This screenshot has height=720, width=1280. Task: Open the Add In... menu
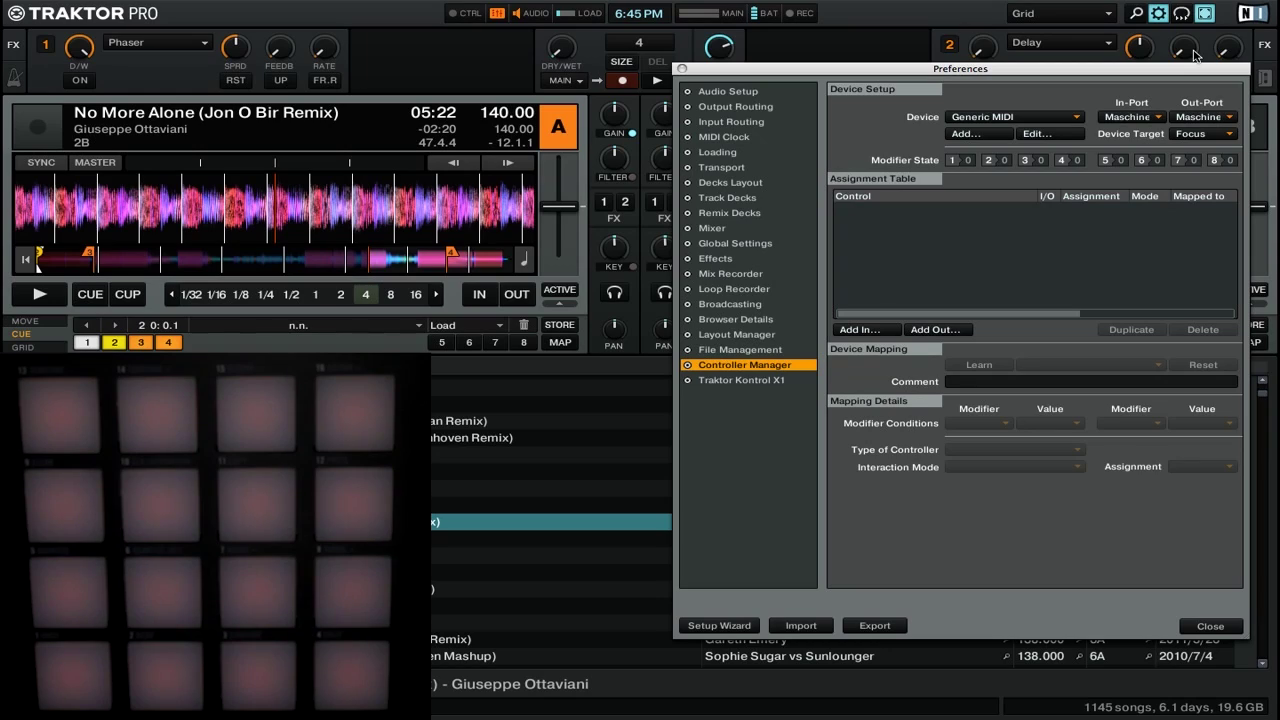tap(867, 330)
